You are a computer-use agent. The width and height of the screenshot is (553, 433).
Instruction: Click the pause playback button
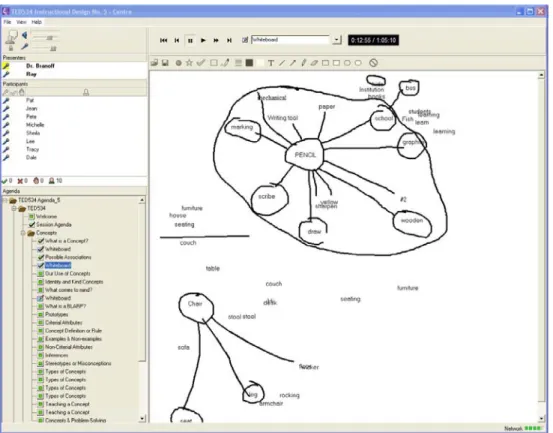click(x=190, y=41)
